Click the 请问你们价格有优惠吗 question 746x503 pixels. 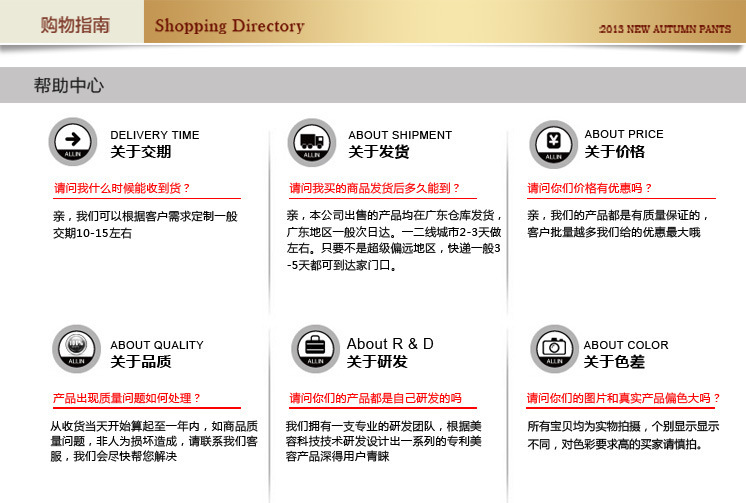pos(589,188)
